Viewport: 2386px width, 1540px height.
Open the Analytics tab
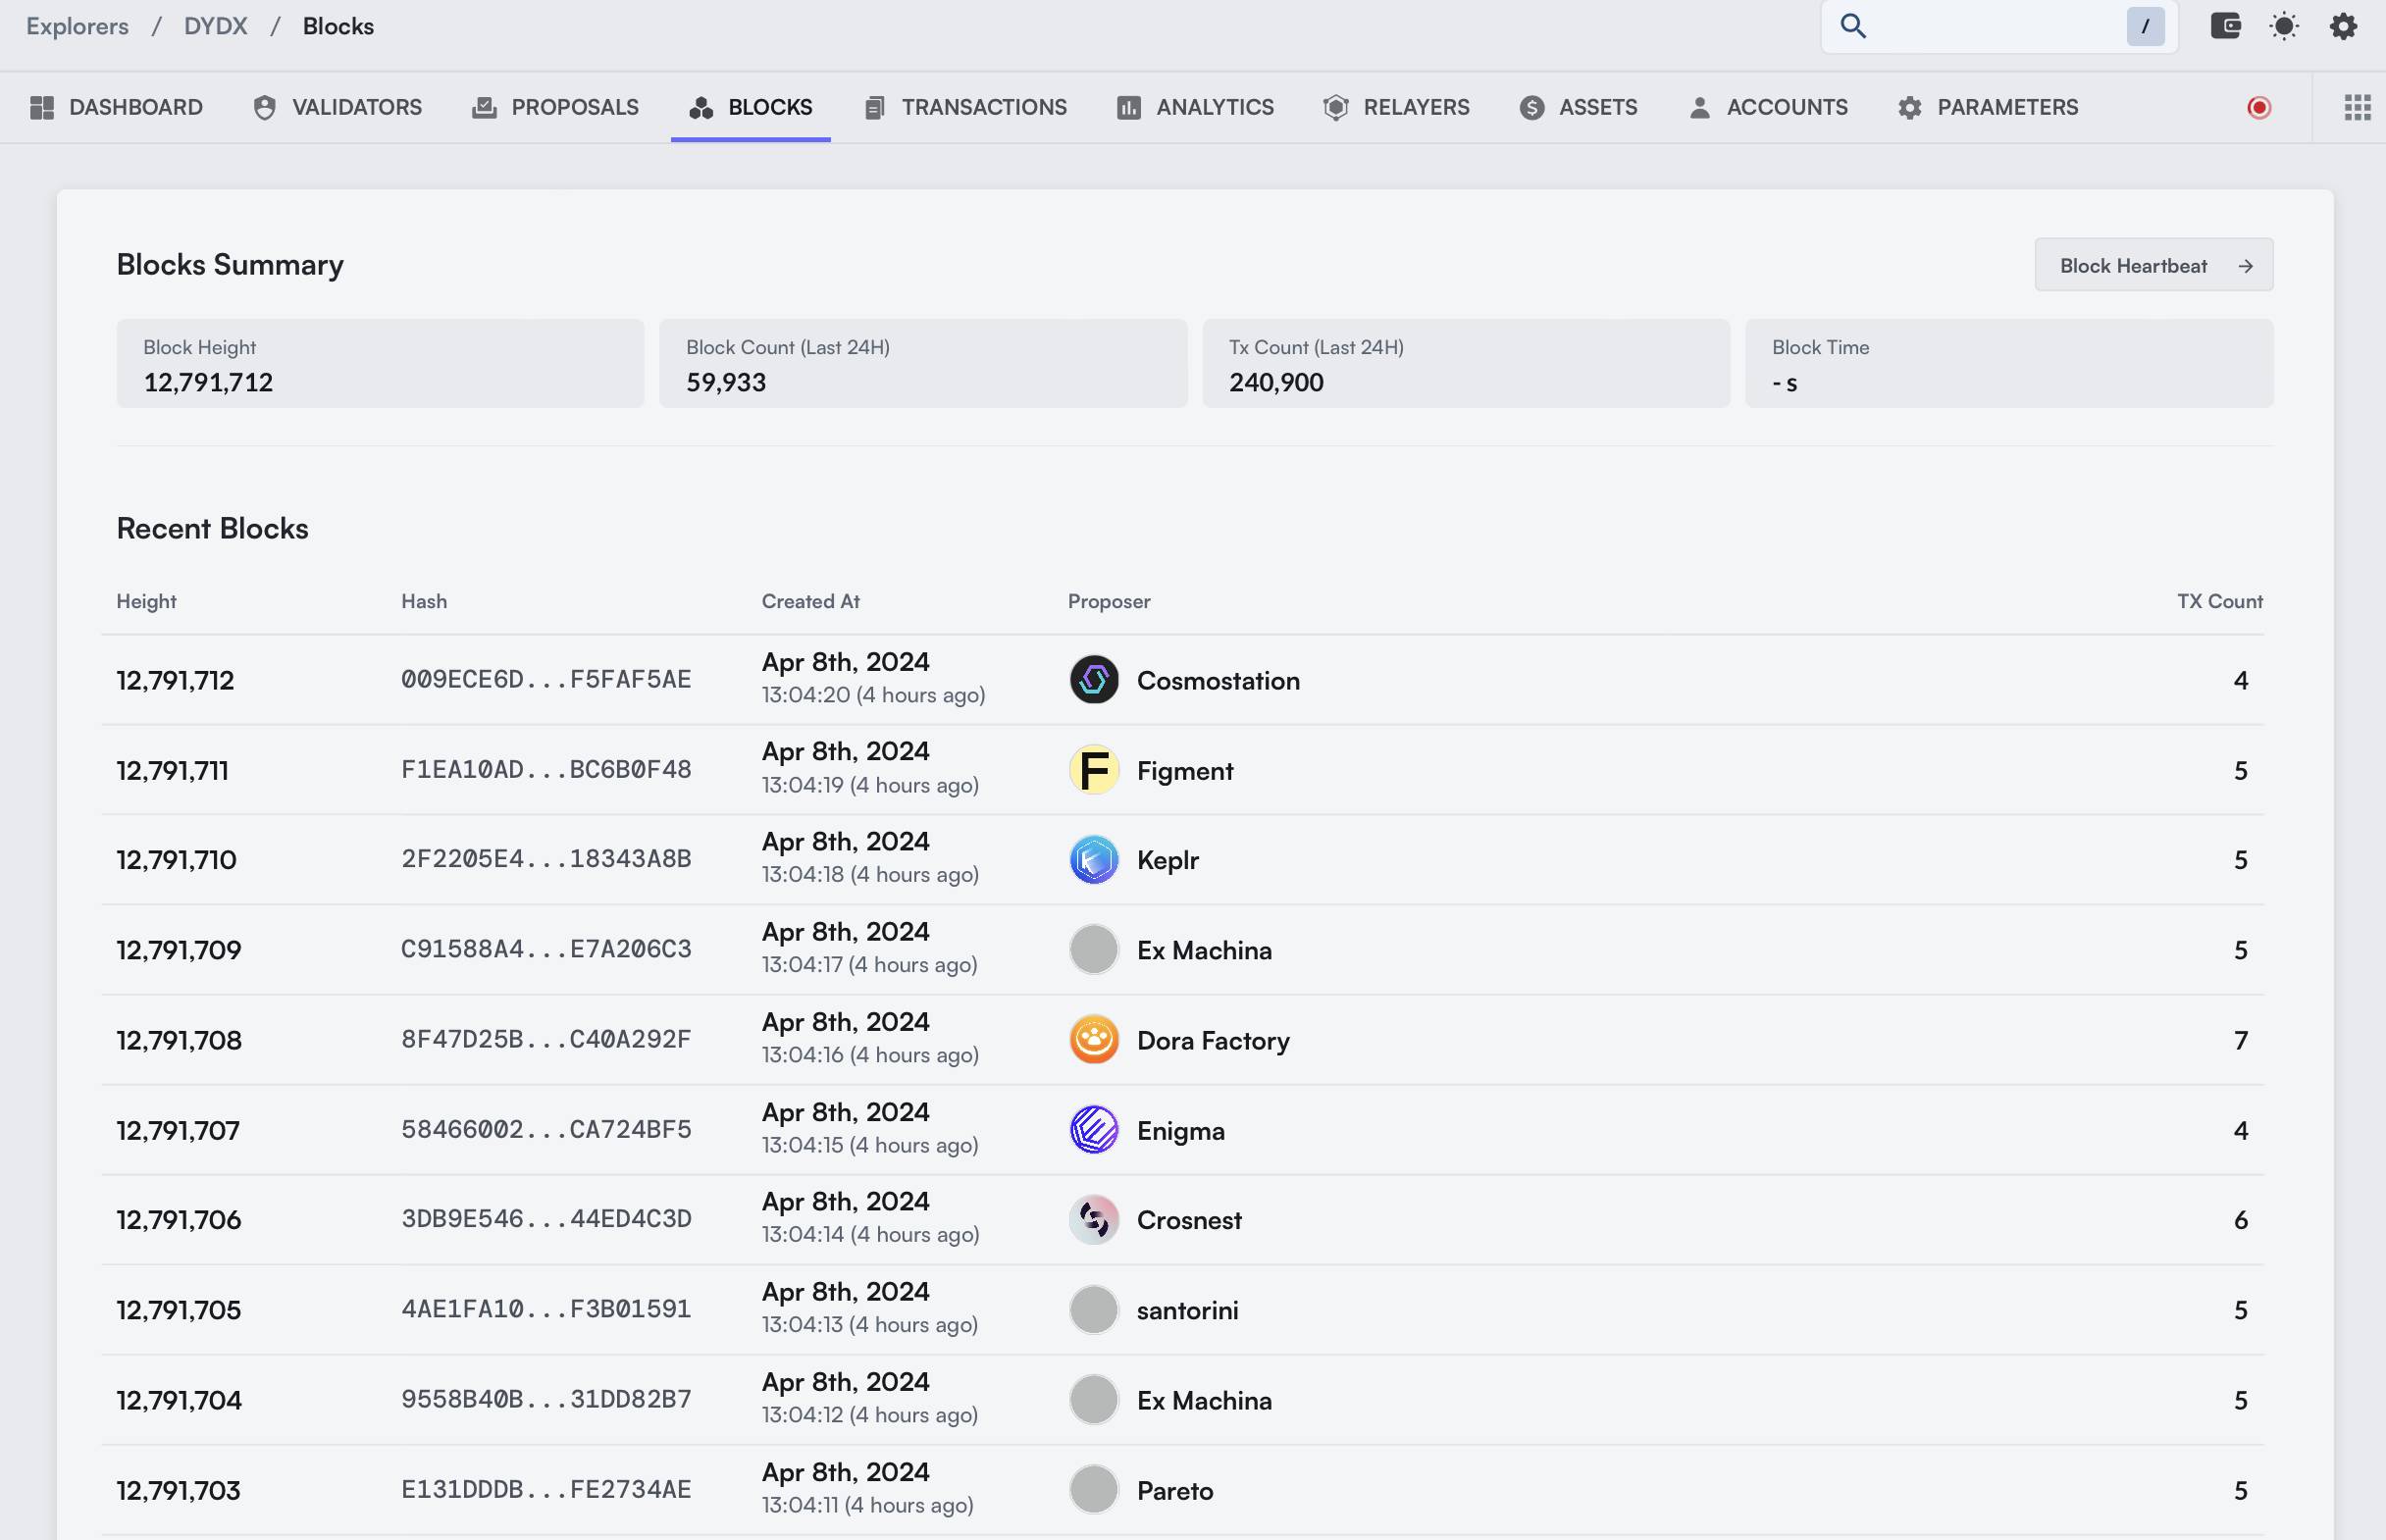(x=1195, y=107)
